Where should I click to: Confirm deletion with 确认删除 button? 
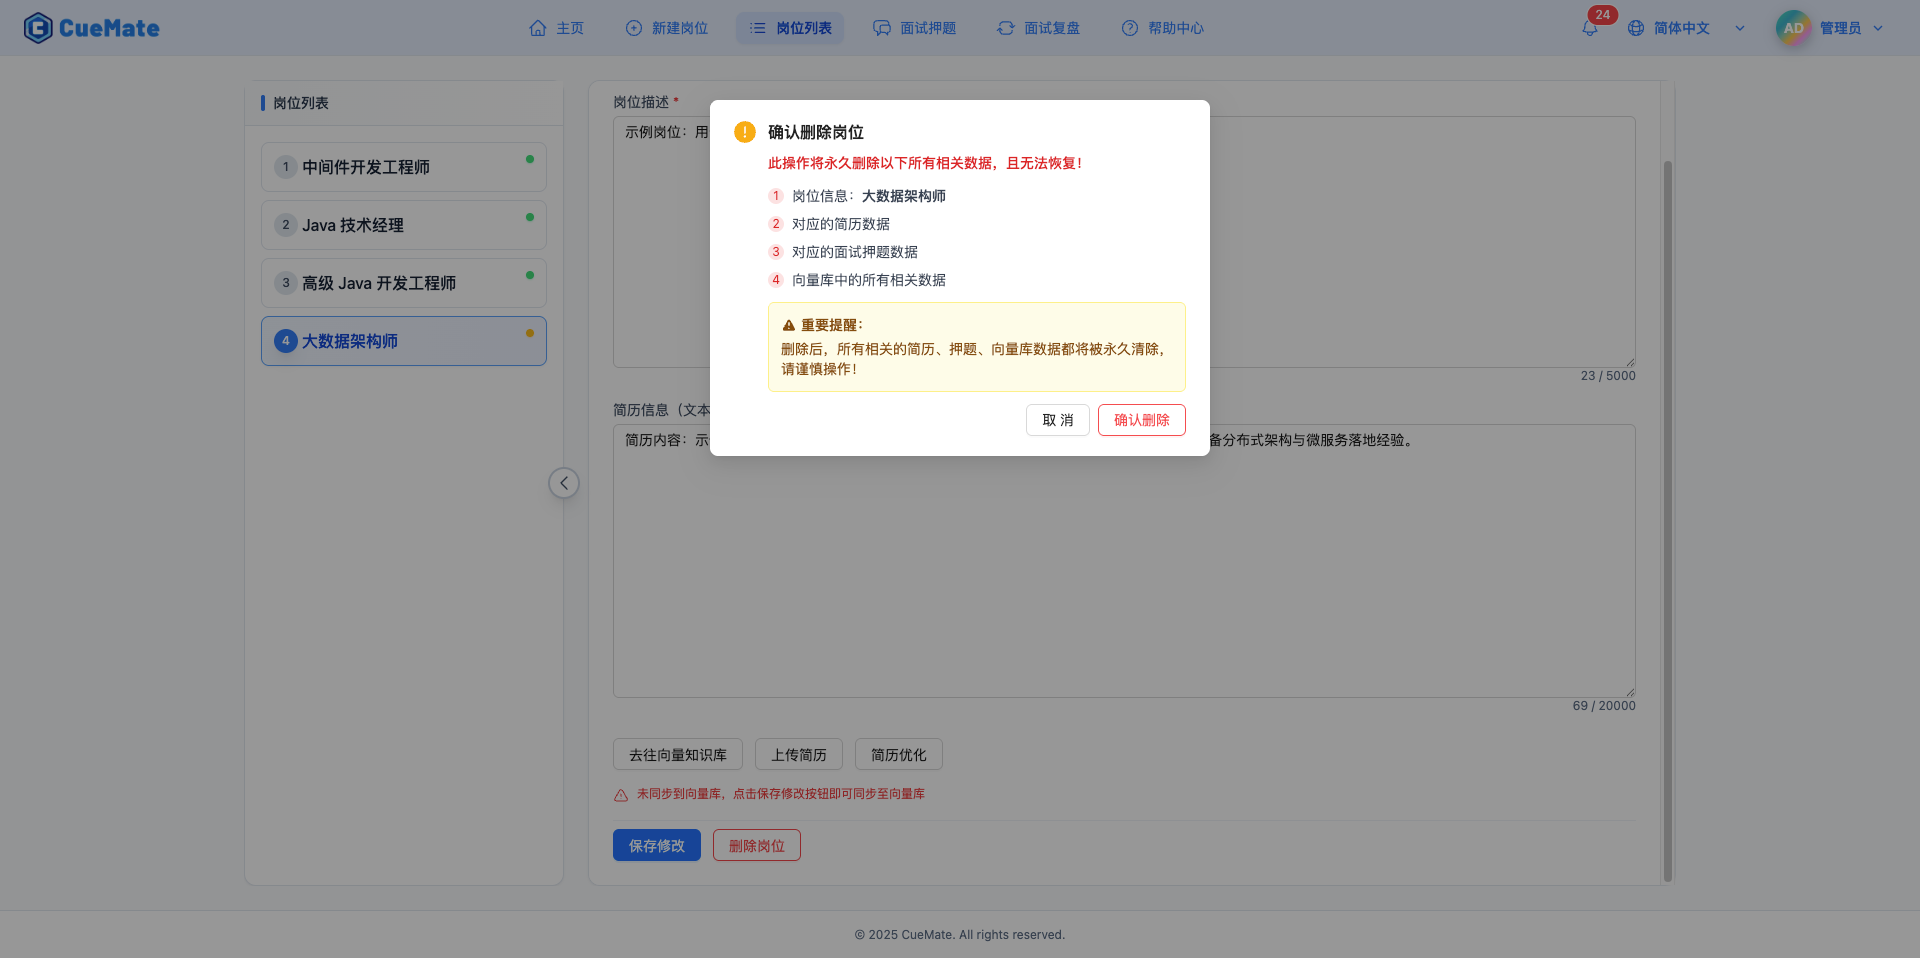pyautogui.click(x=1141, y=420)
